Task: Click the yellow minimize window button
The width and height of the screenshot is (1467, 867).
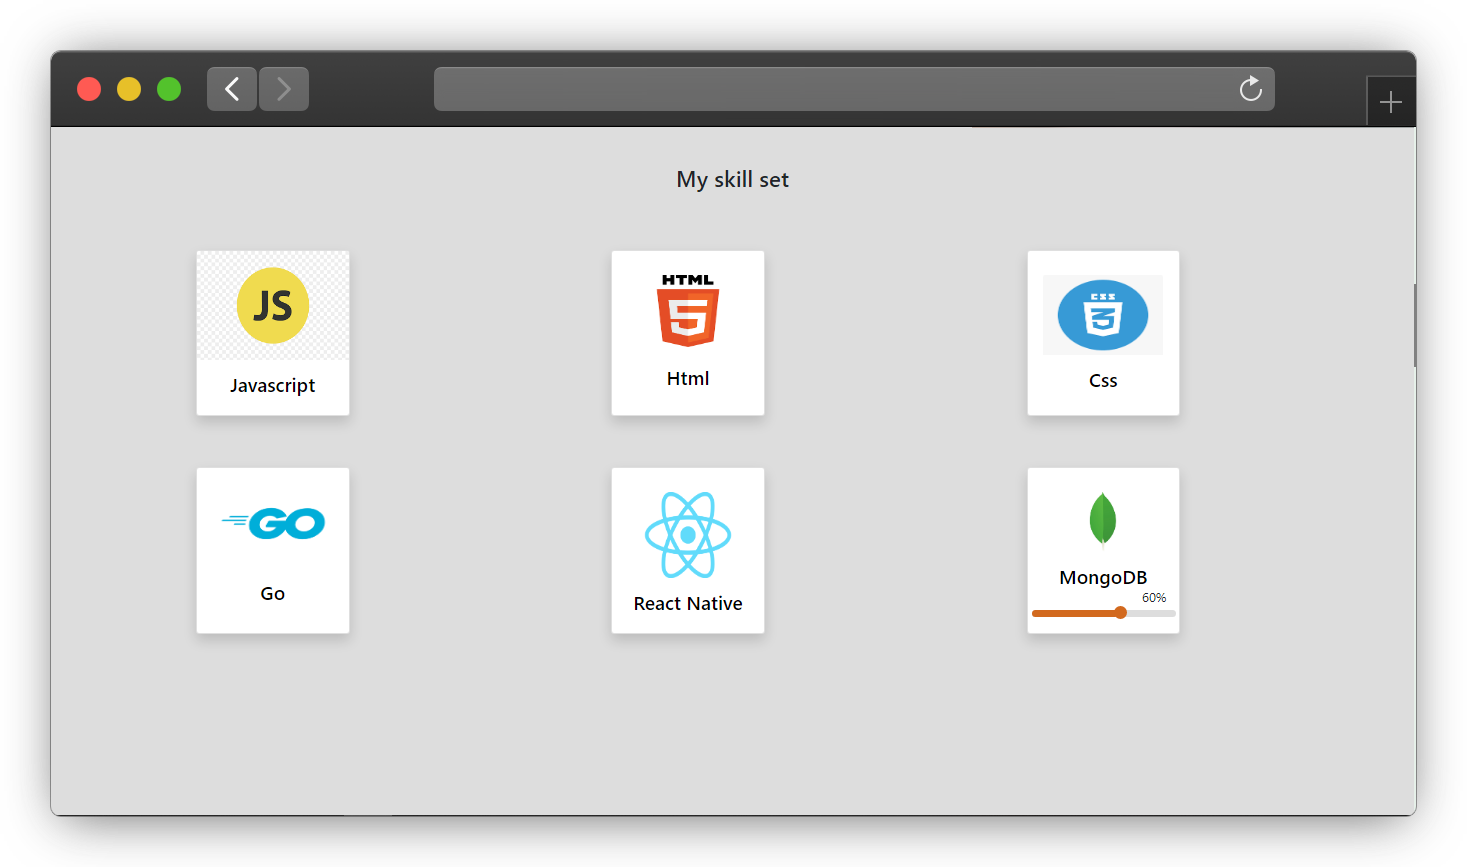Action: point(129,89)
